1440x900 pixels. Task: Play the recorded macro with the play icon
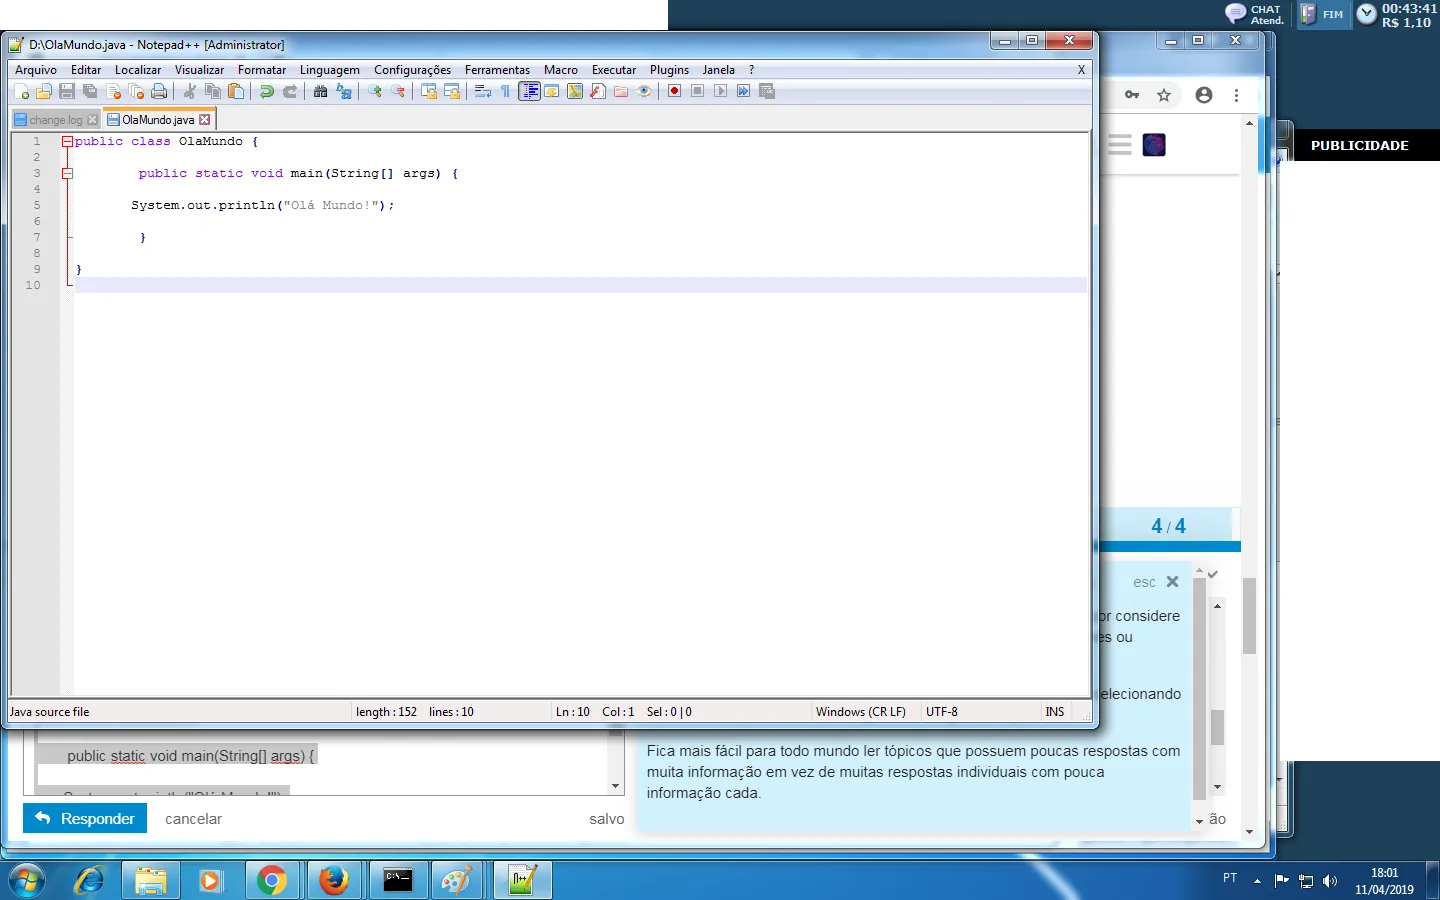pos(720,91)
